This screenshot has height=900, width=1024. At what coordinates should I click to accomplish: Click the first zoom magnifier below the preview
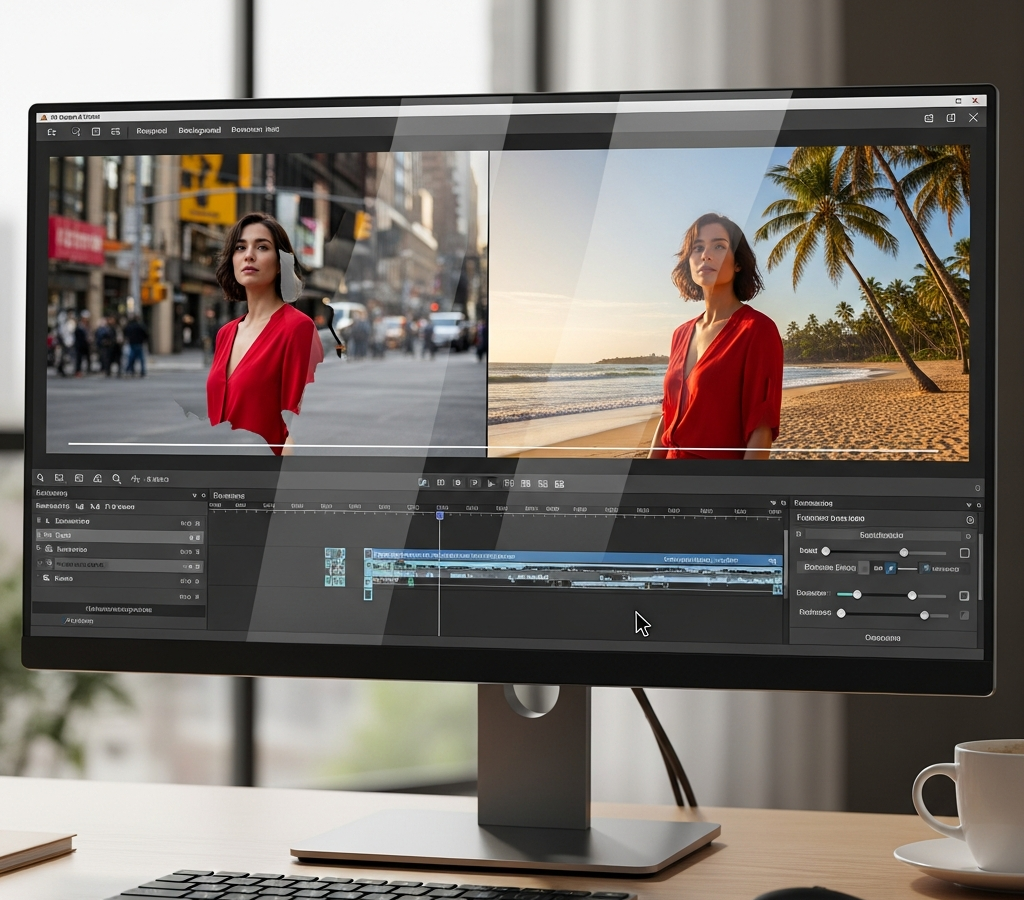tap(40, 478)
